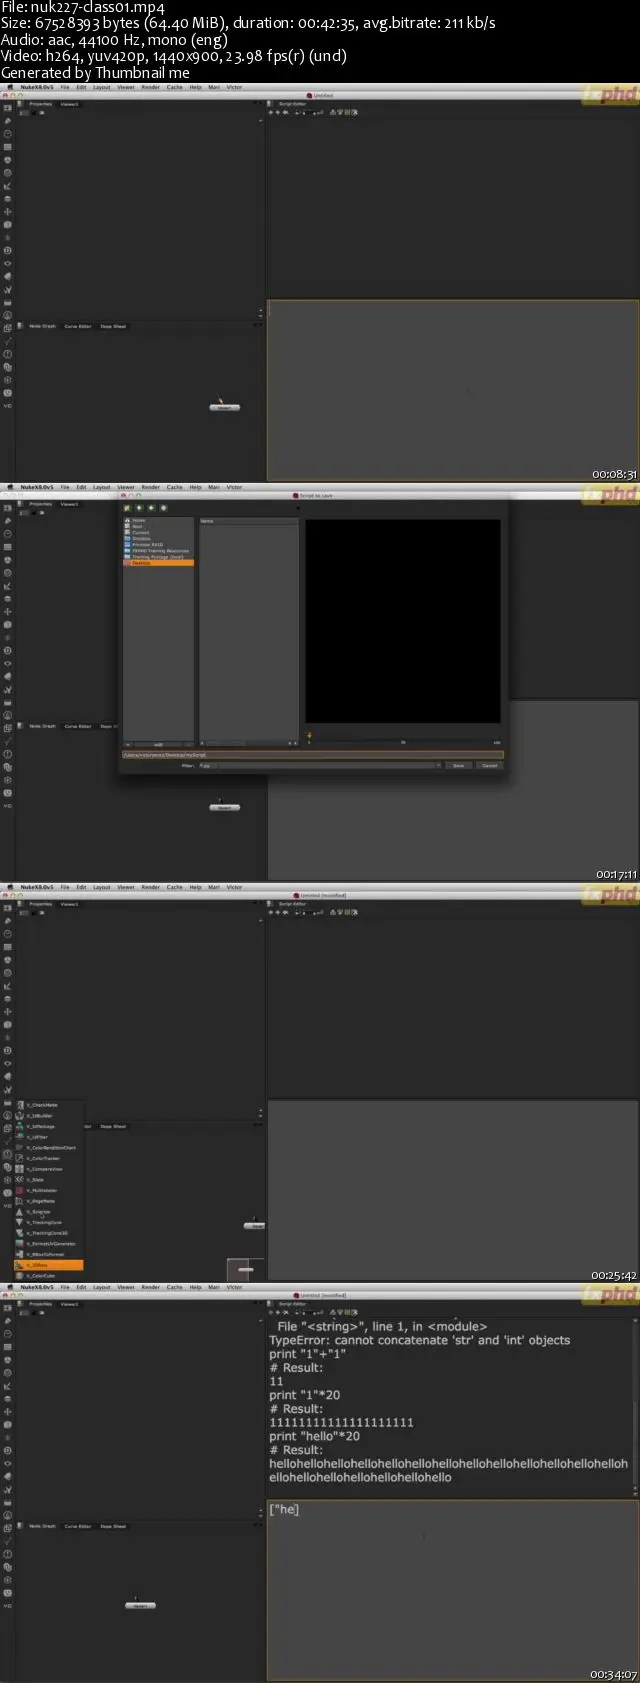
Task: Click the V!D toolbar icon in 00:08:31 frame
Action: point(7,406)
